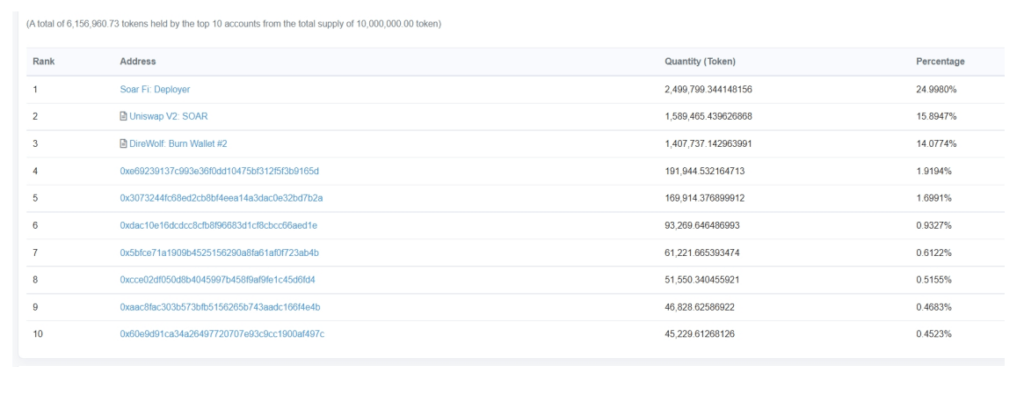Open address starting 0x5bfce71a1909b4
The width and height of the screenshot is (1024, 395).
click(x=219, y=253)
